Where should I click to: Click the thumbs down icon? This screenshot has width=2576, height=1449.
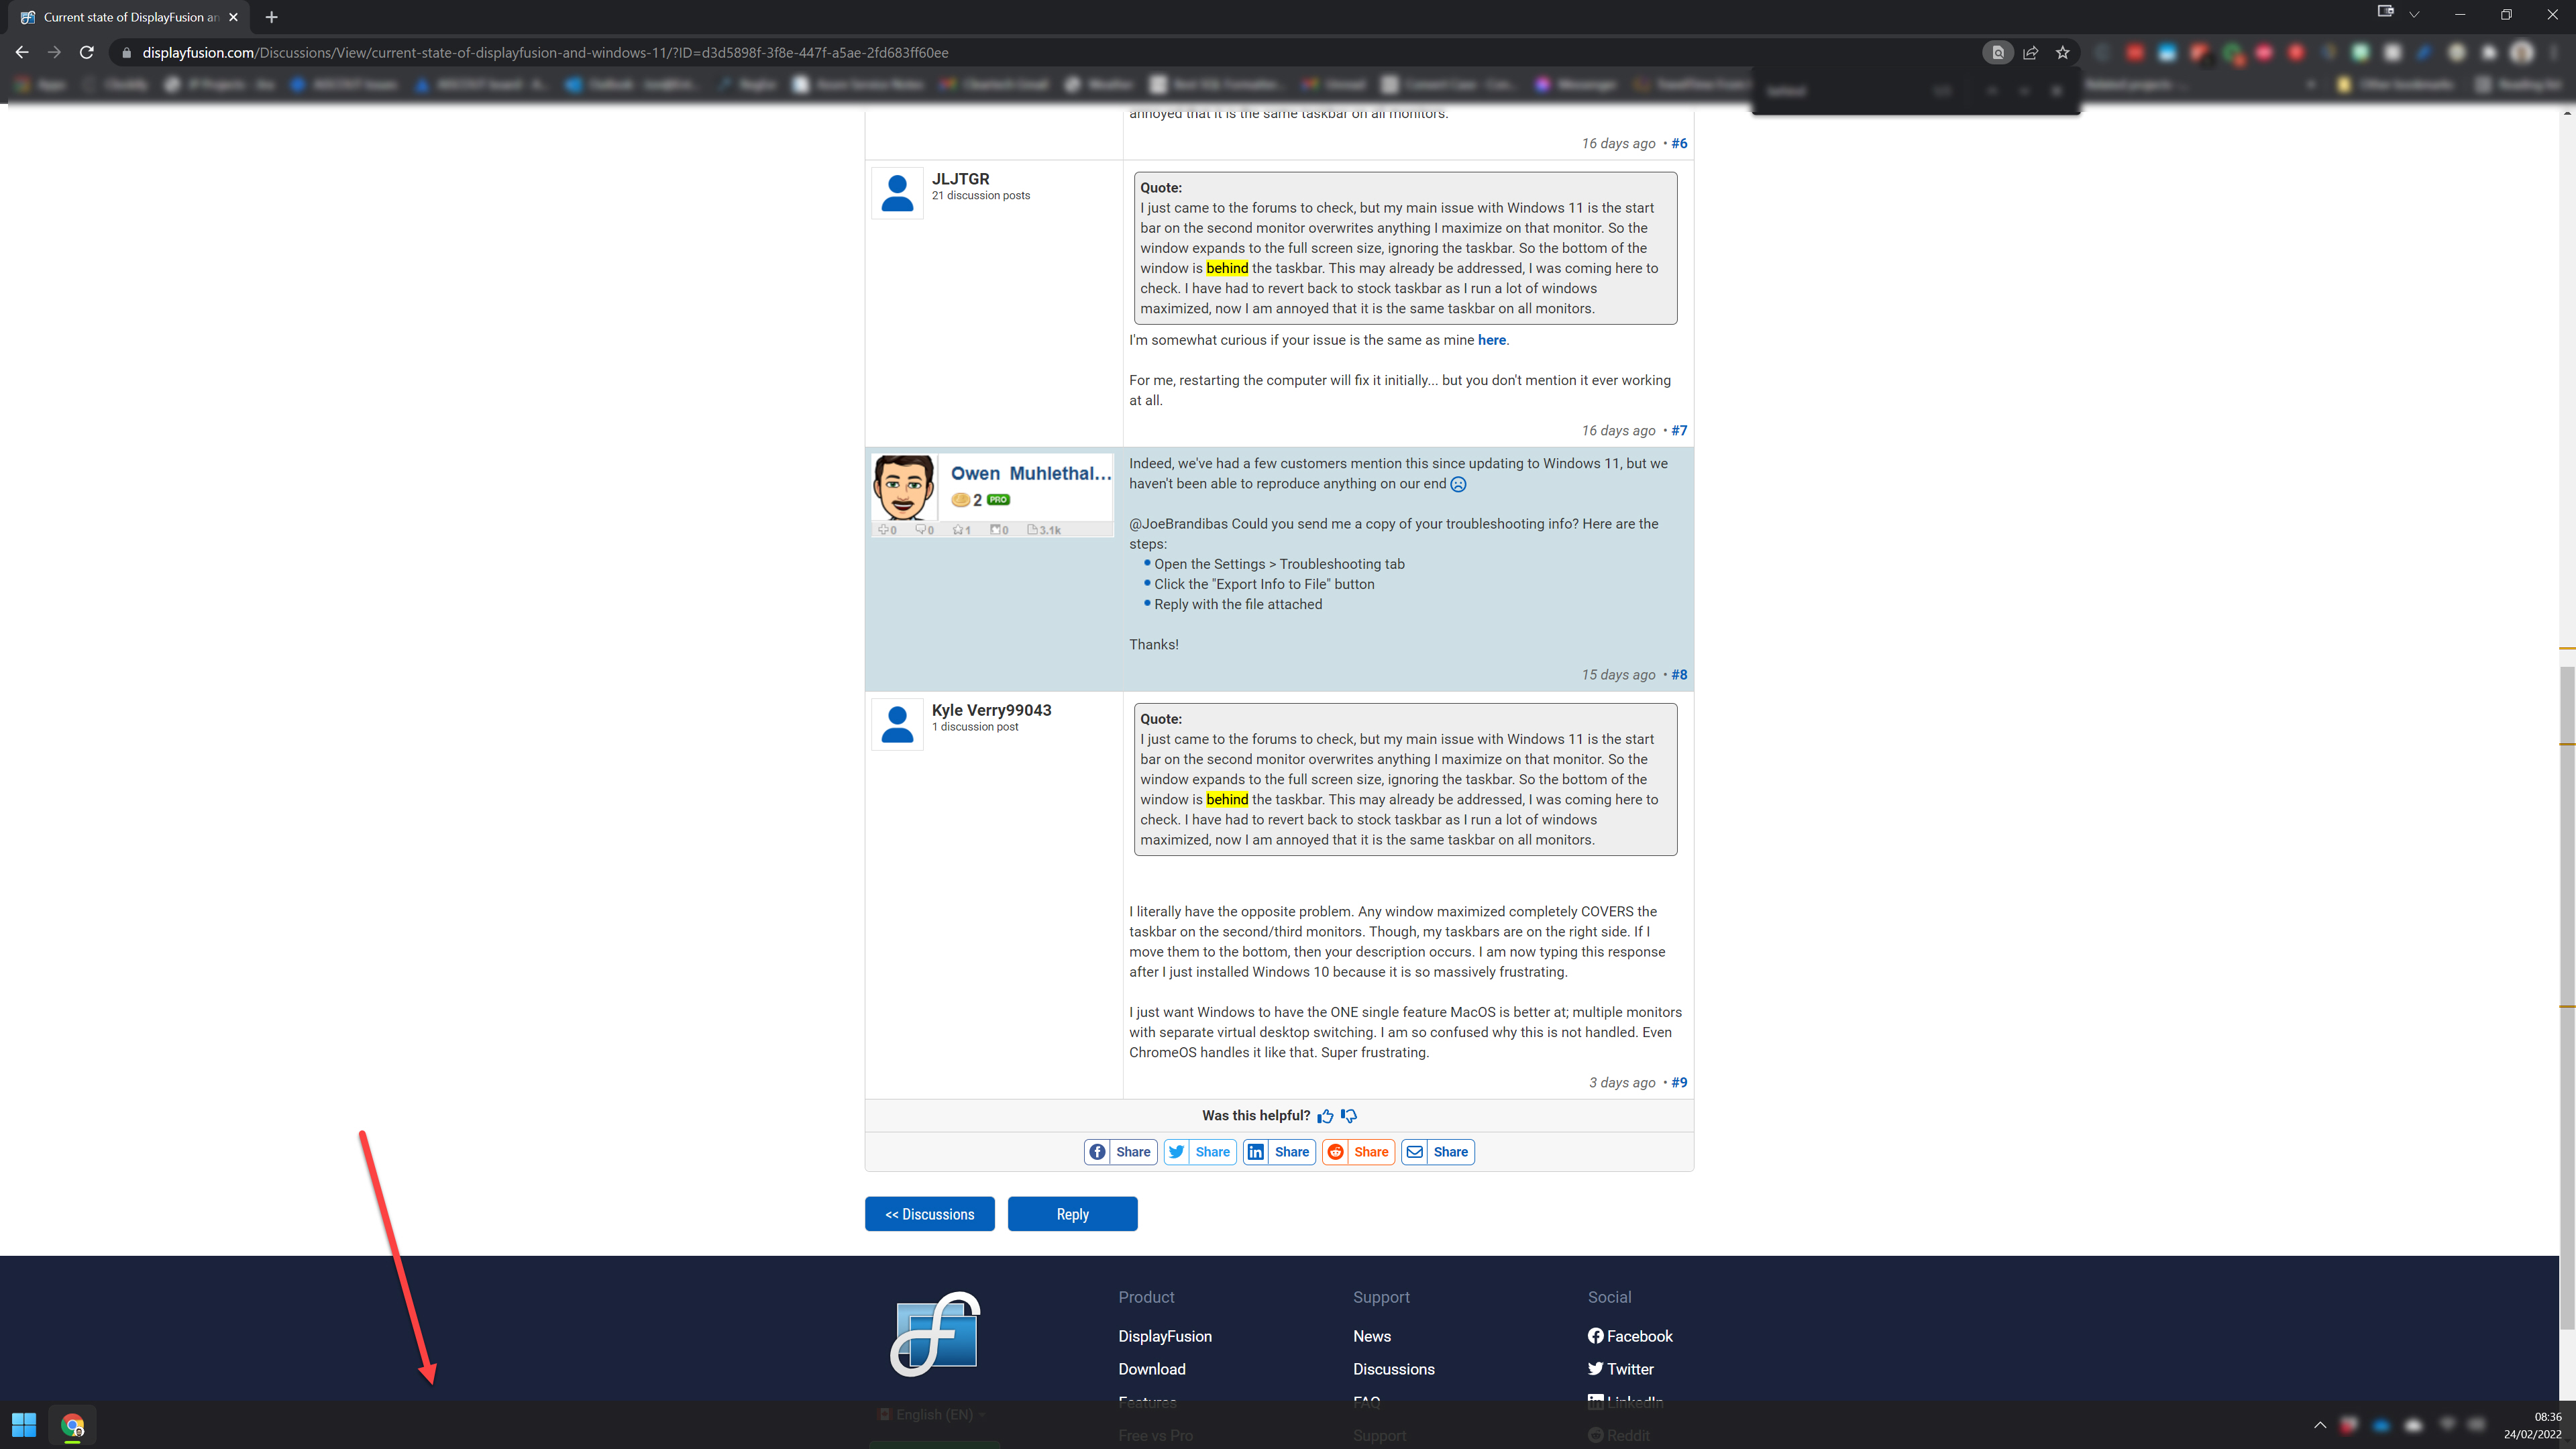point(1349,1116)
